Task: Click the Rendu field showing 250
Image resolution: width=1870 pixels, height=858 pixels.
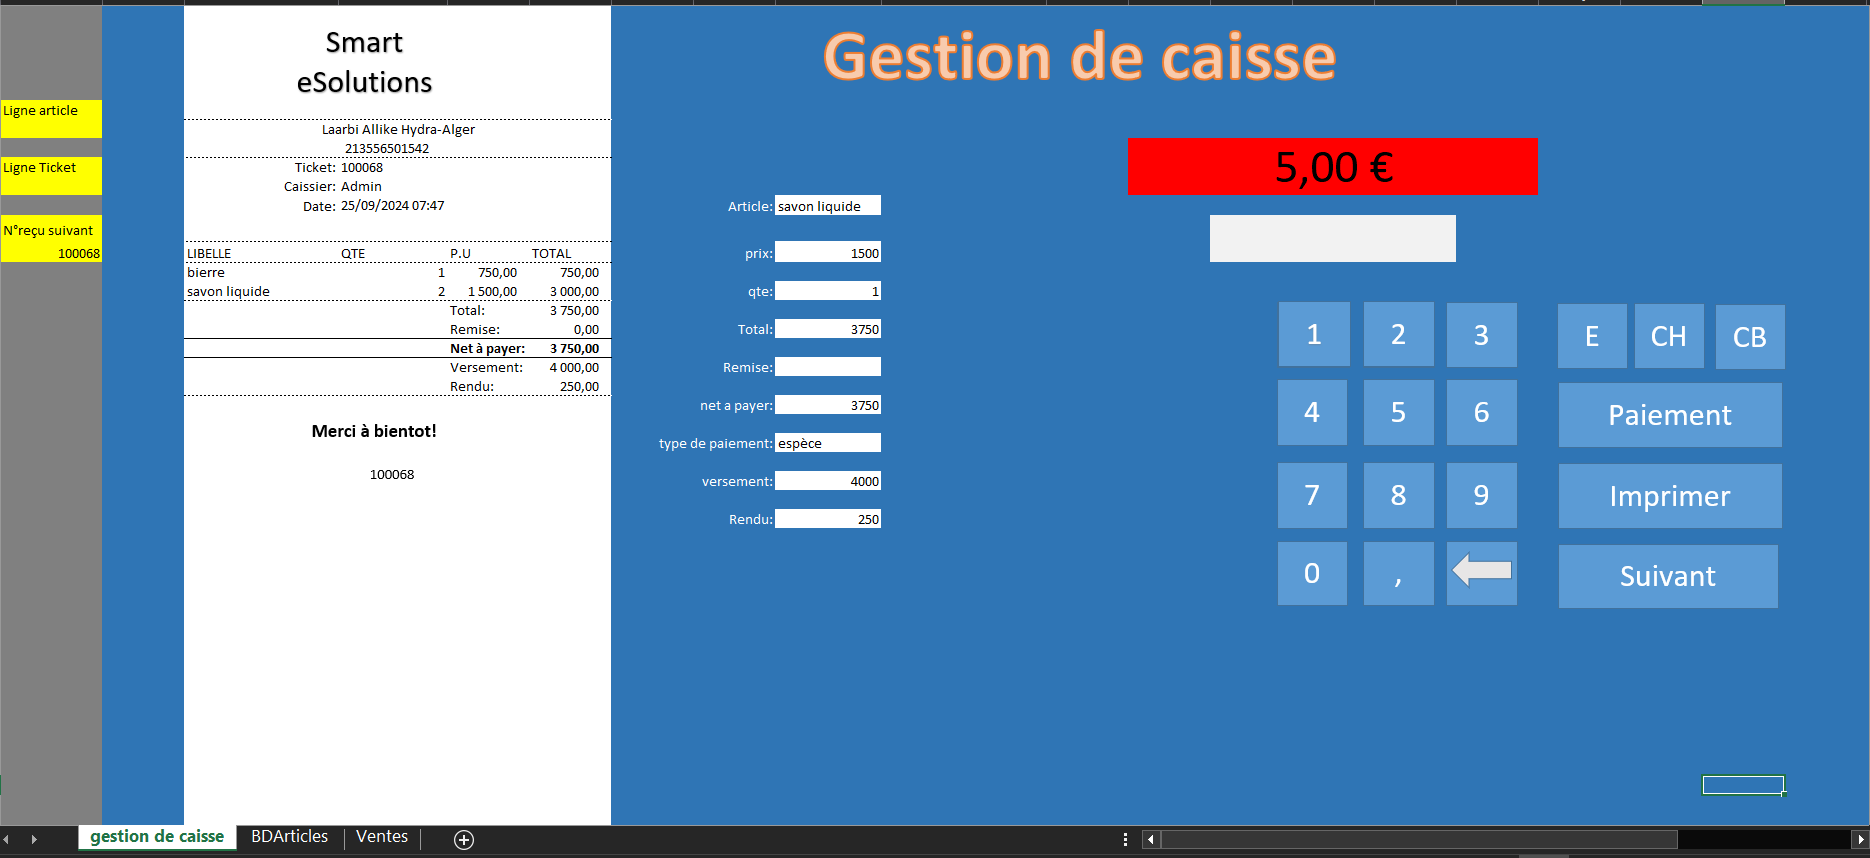Action: [x=828, y=519]
